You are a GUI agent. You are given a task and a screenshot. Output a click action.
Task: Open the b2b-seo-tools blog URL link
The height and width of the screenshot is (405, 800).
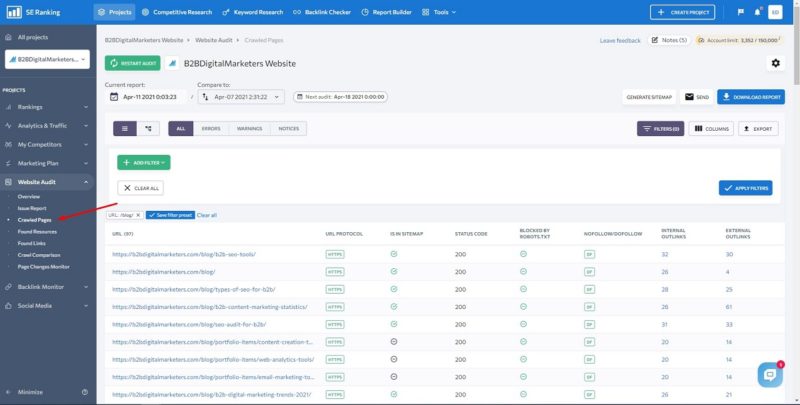(x=184, y=254)
